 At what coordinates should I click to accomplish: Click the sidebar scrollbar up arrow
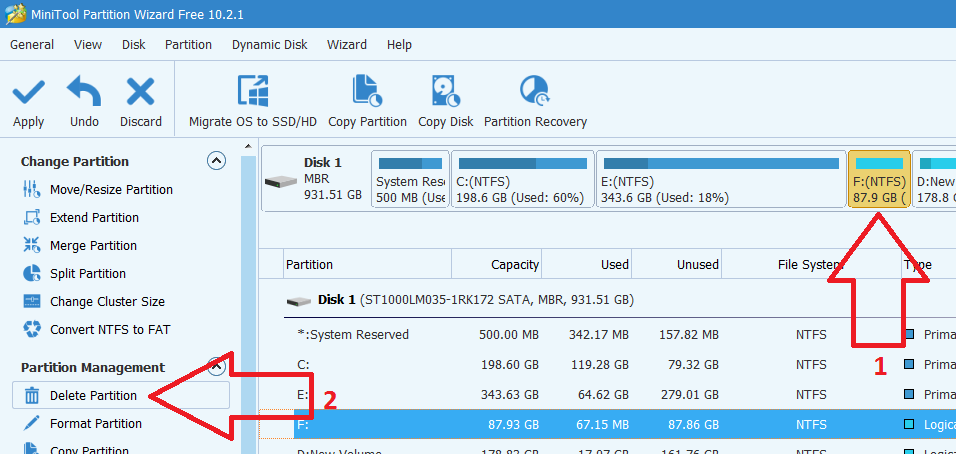pos(248,146)
